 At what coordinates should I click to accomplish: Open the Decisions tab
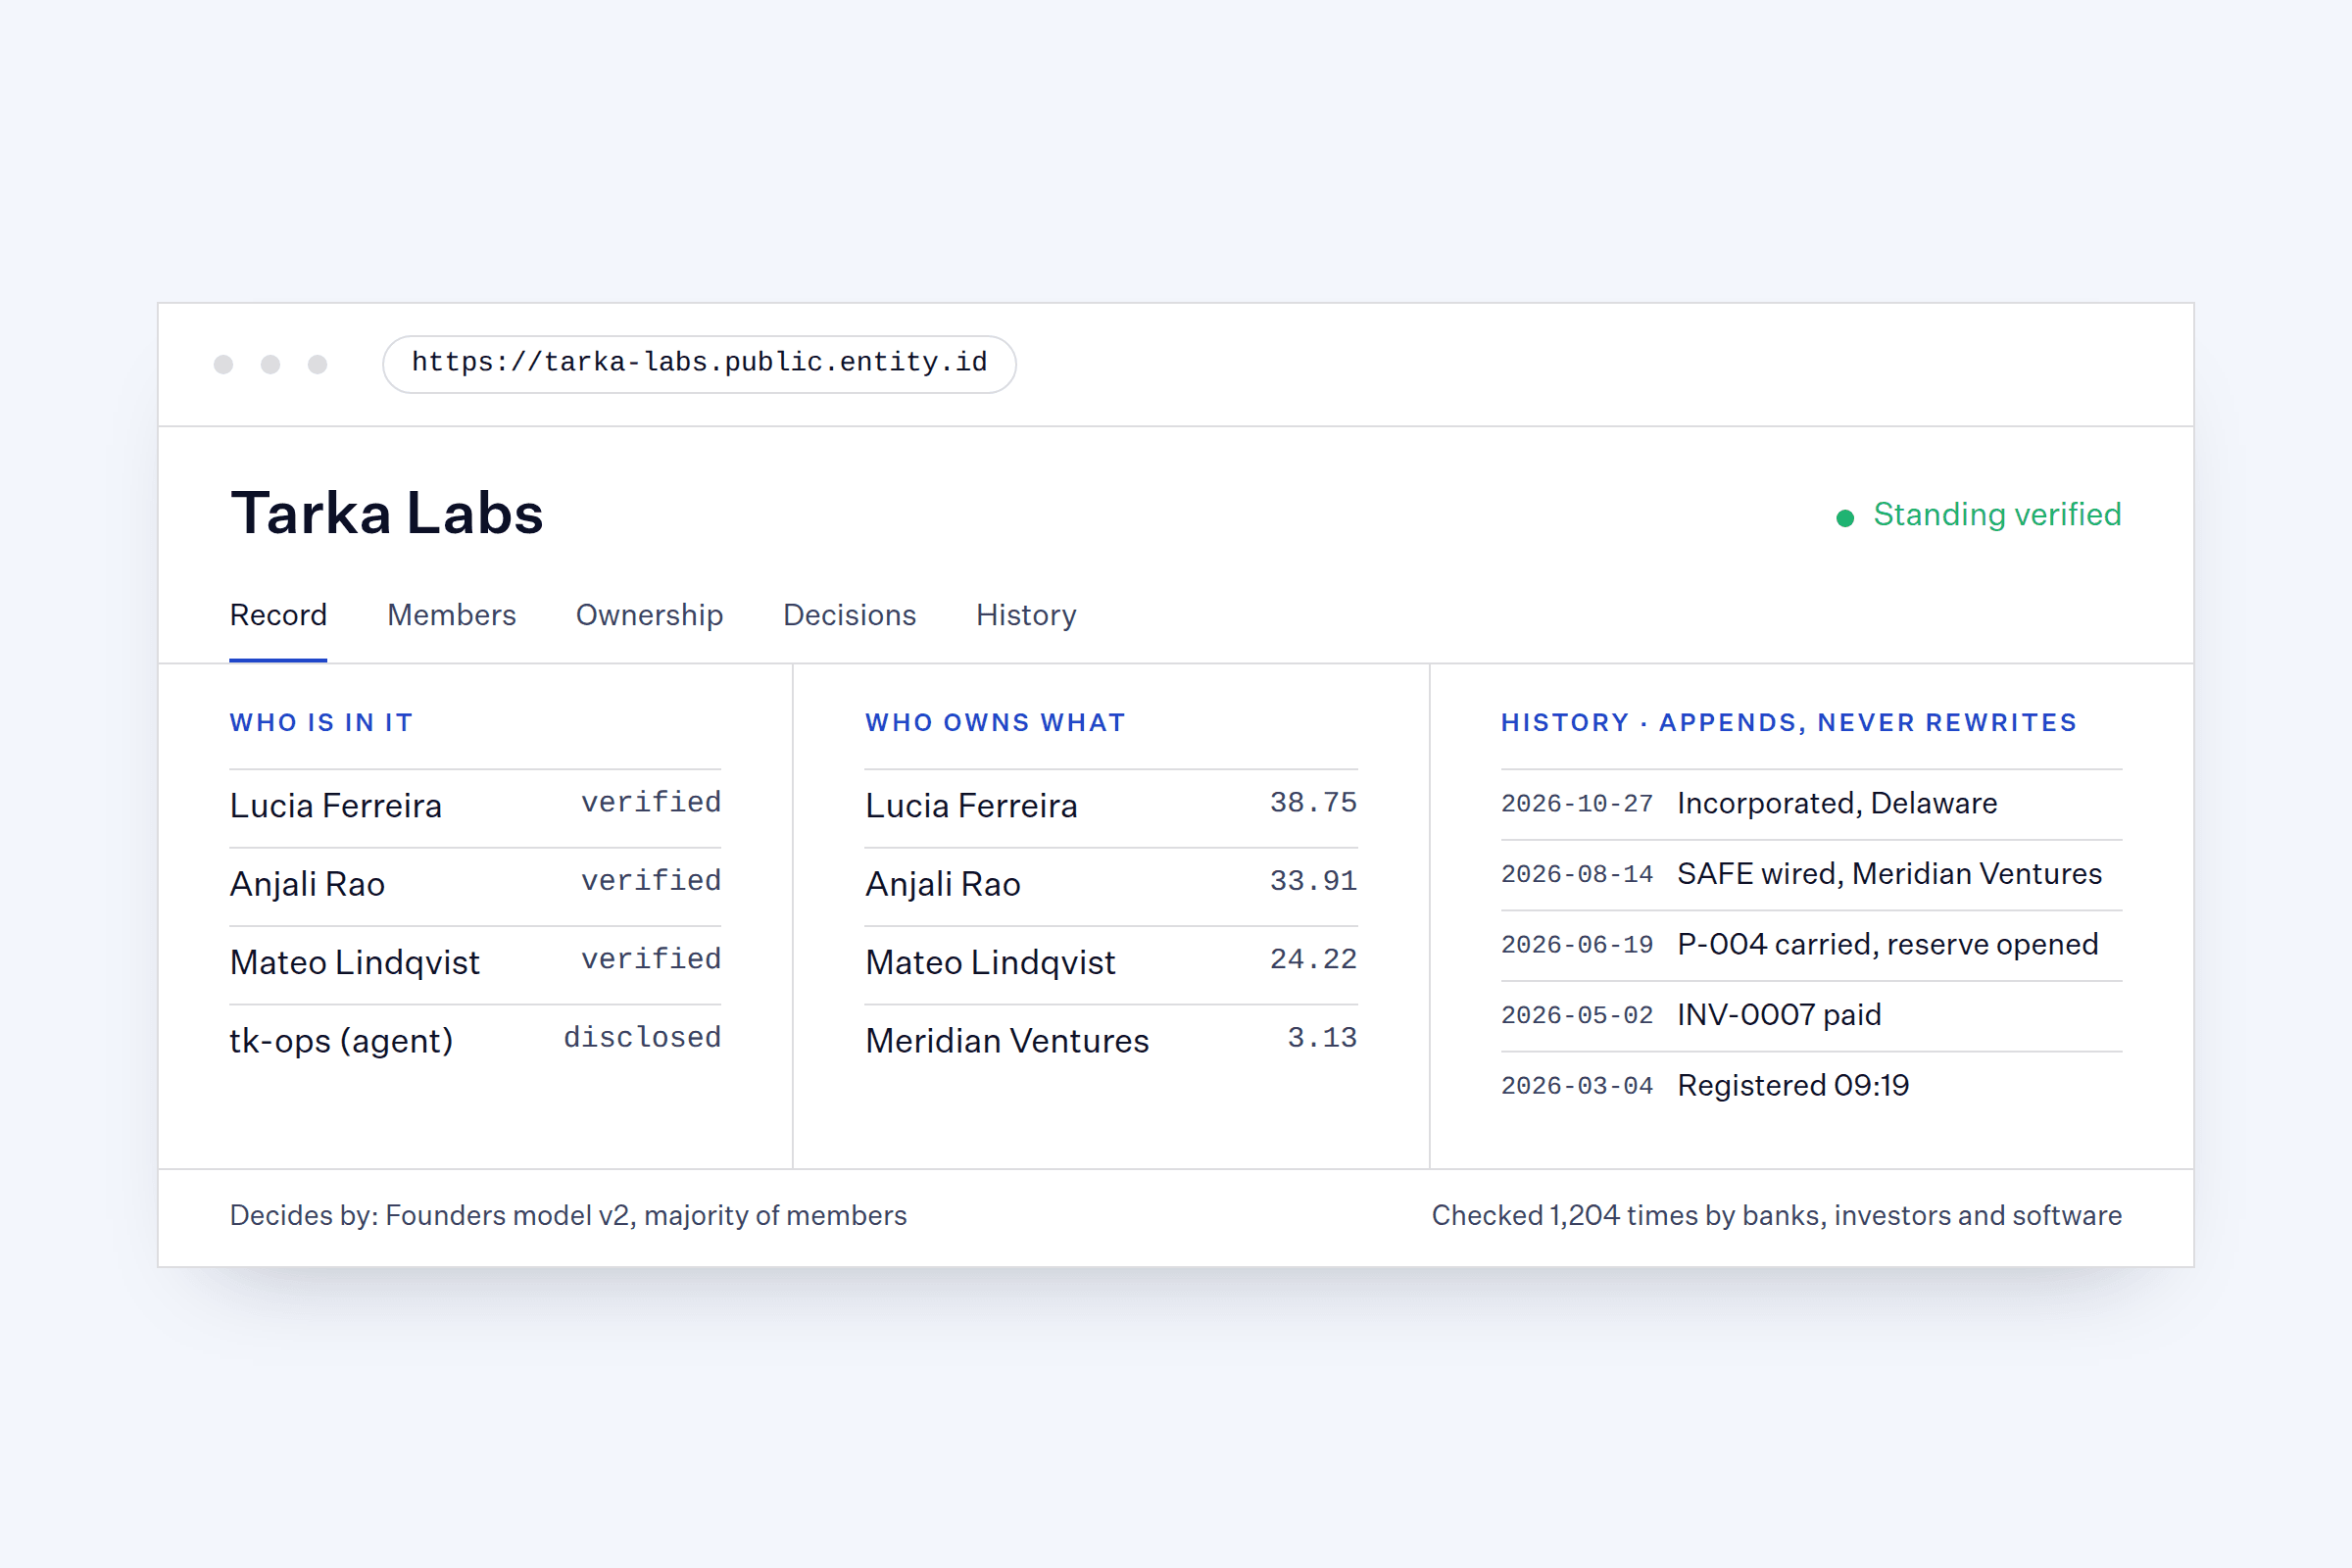tap(849, 615)
